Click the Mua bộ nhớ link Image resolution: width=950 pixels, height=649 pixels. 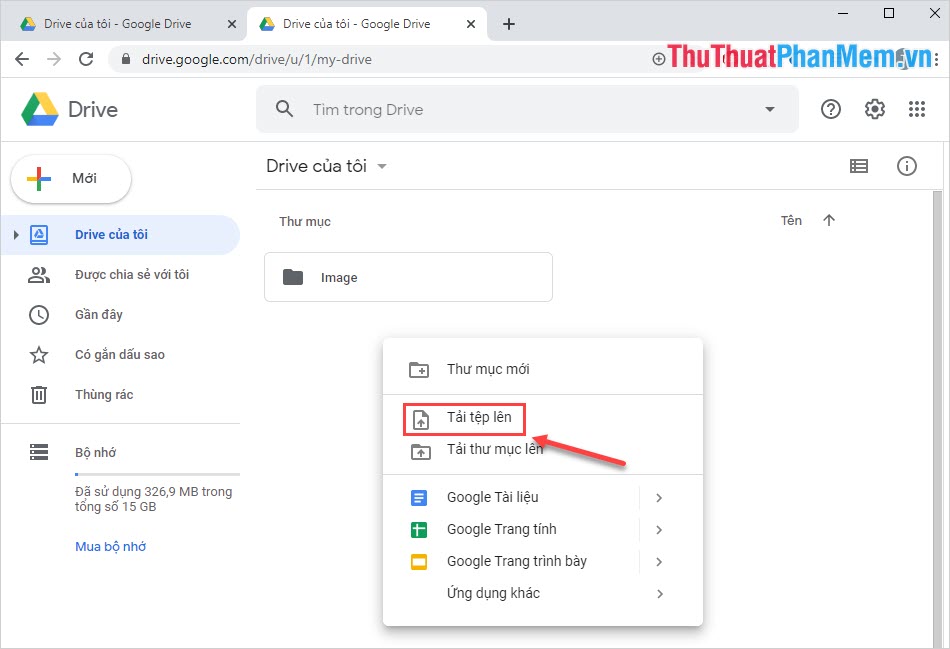(110, 547)
